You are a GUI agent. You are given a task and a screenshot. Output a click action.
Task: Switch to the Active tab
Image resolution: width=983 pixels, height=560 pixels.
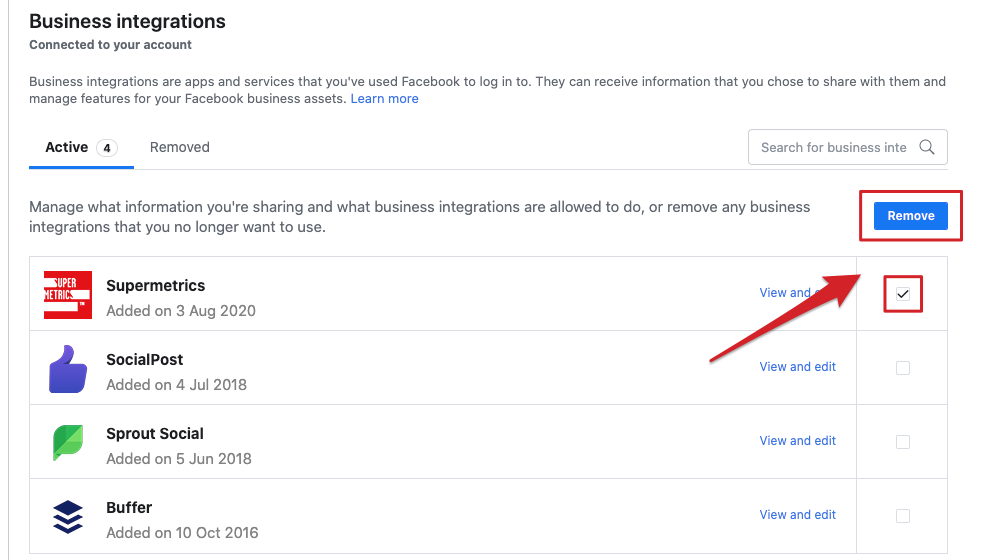click(x=81, y=147)
